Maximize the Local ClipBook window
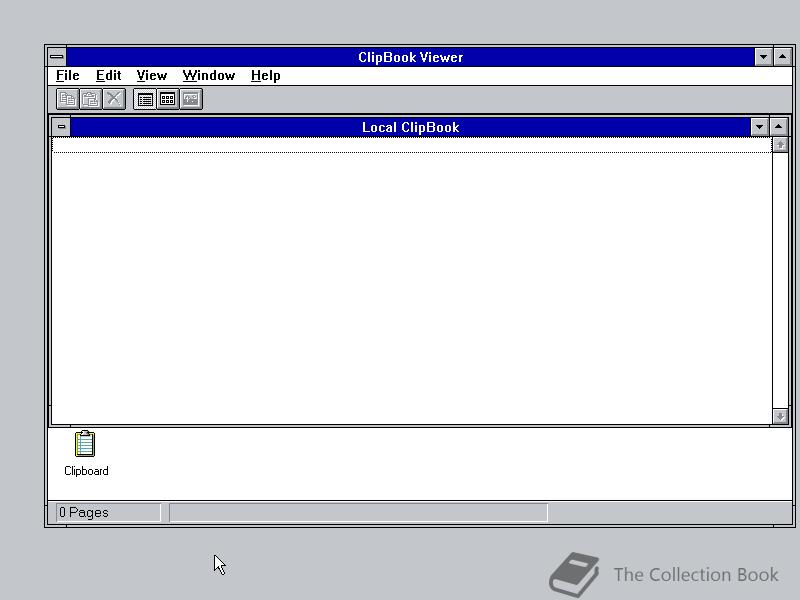 [779, 127]
